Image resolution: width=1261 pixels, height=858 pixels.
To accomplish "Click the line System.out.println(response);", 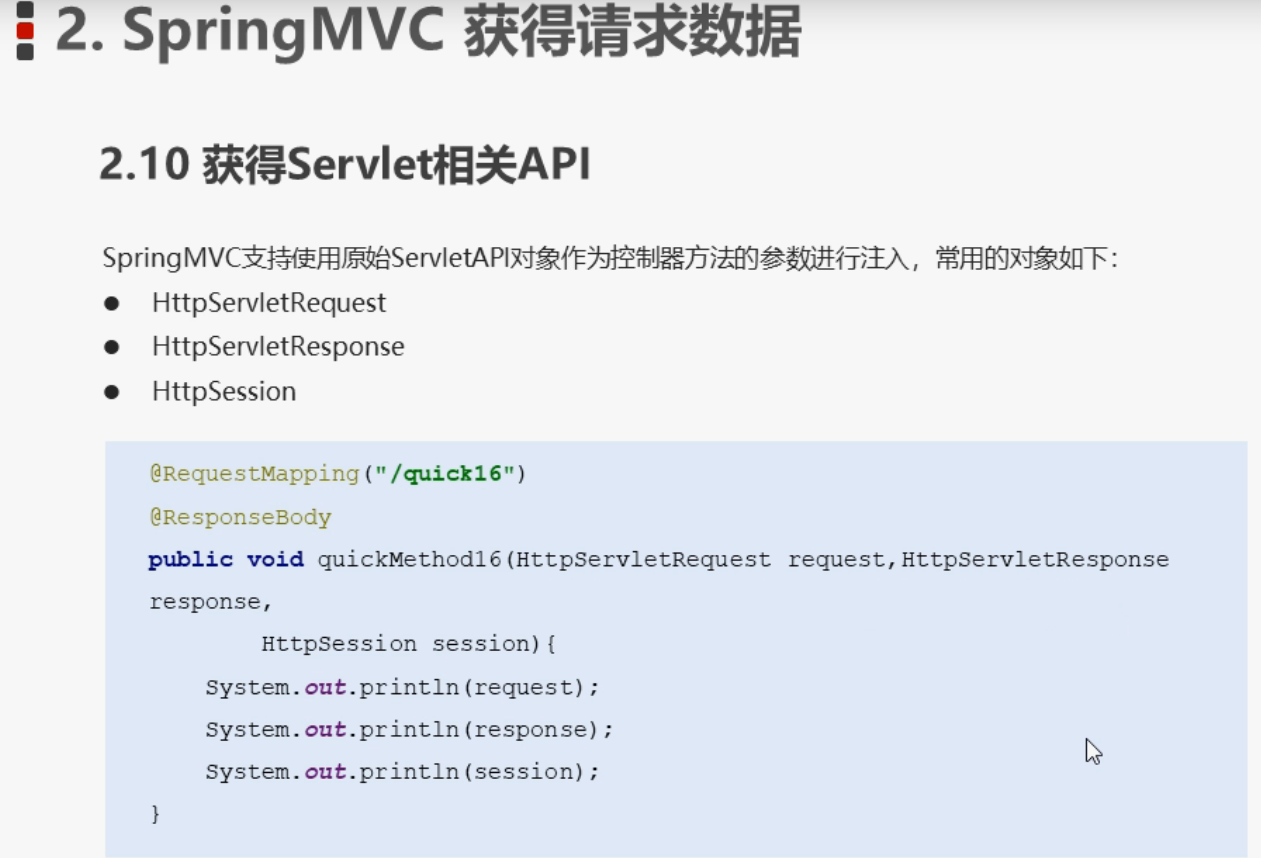I will click(x=409, y=729).
